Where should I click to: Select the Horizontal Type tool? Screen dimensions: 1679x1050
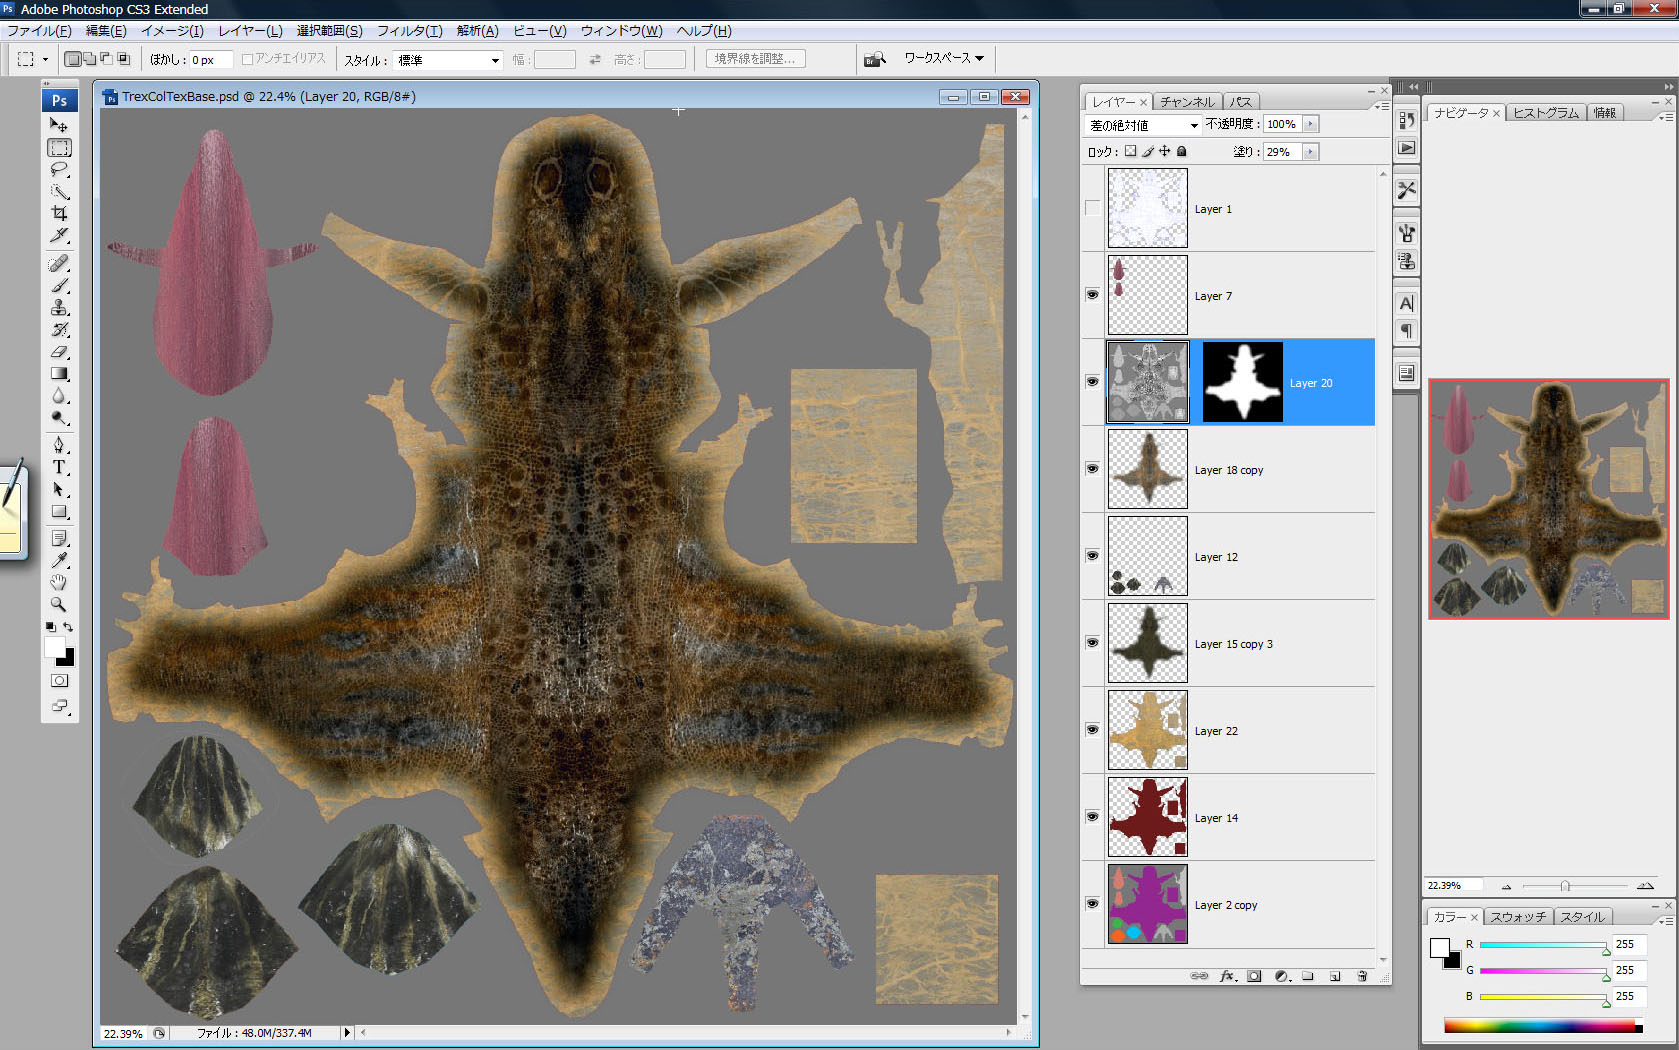(x=60, y=467)
